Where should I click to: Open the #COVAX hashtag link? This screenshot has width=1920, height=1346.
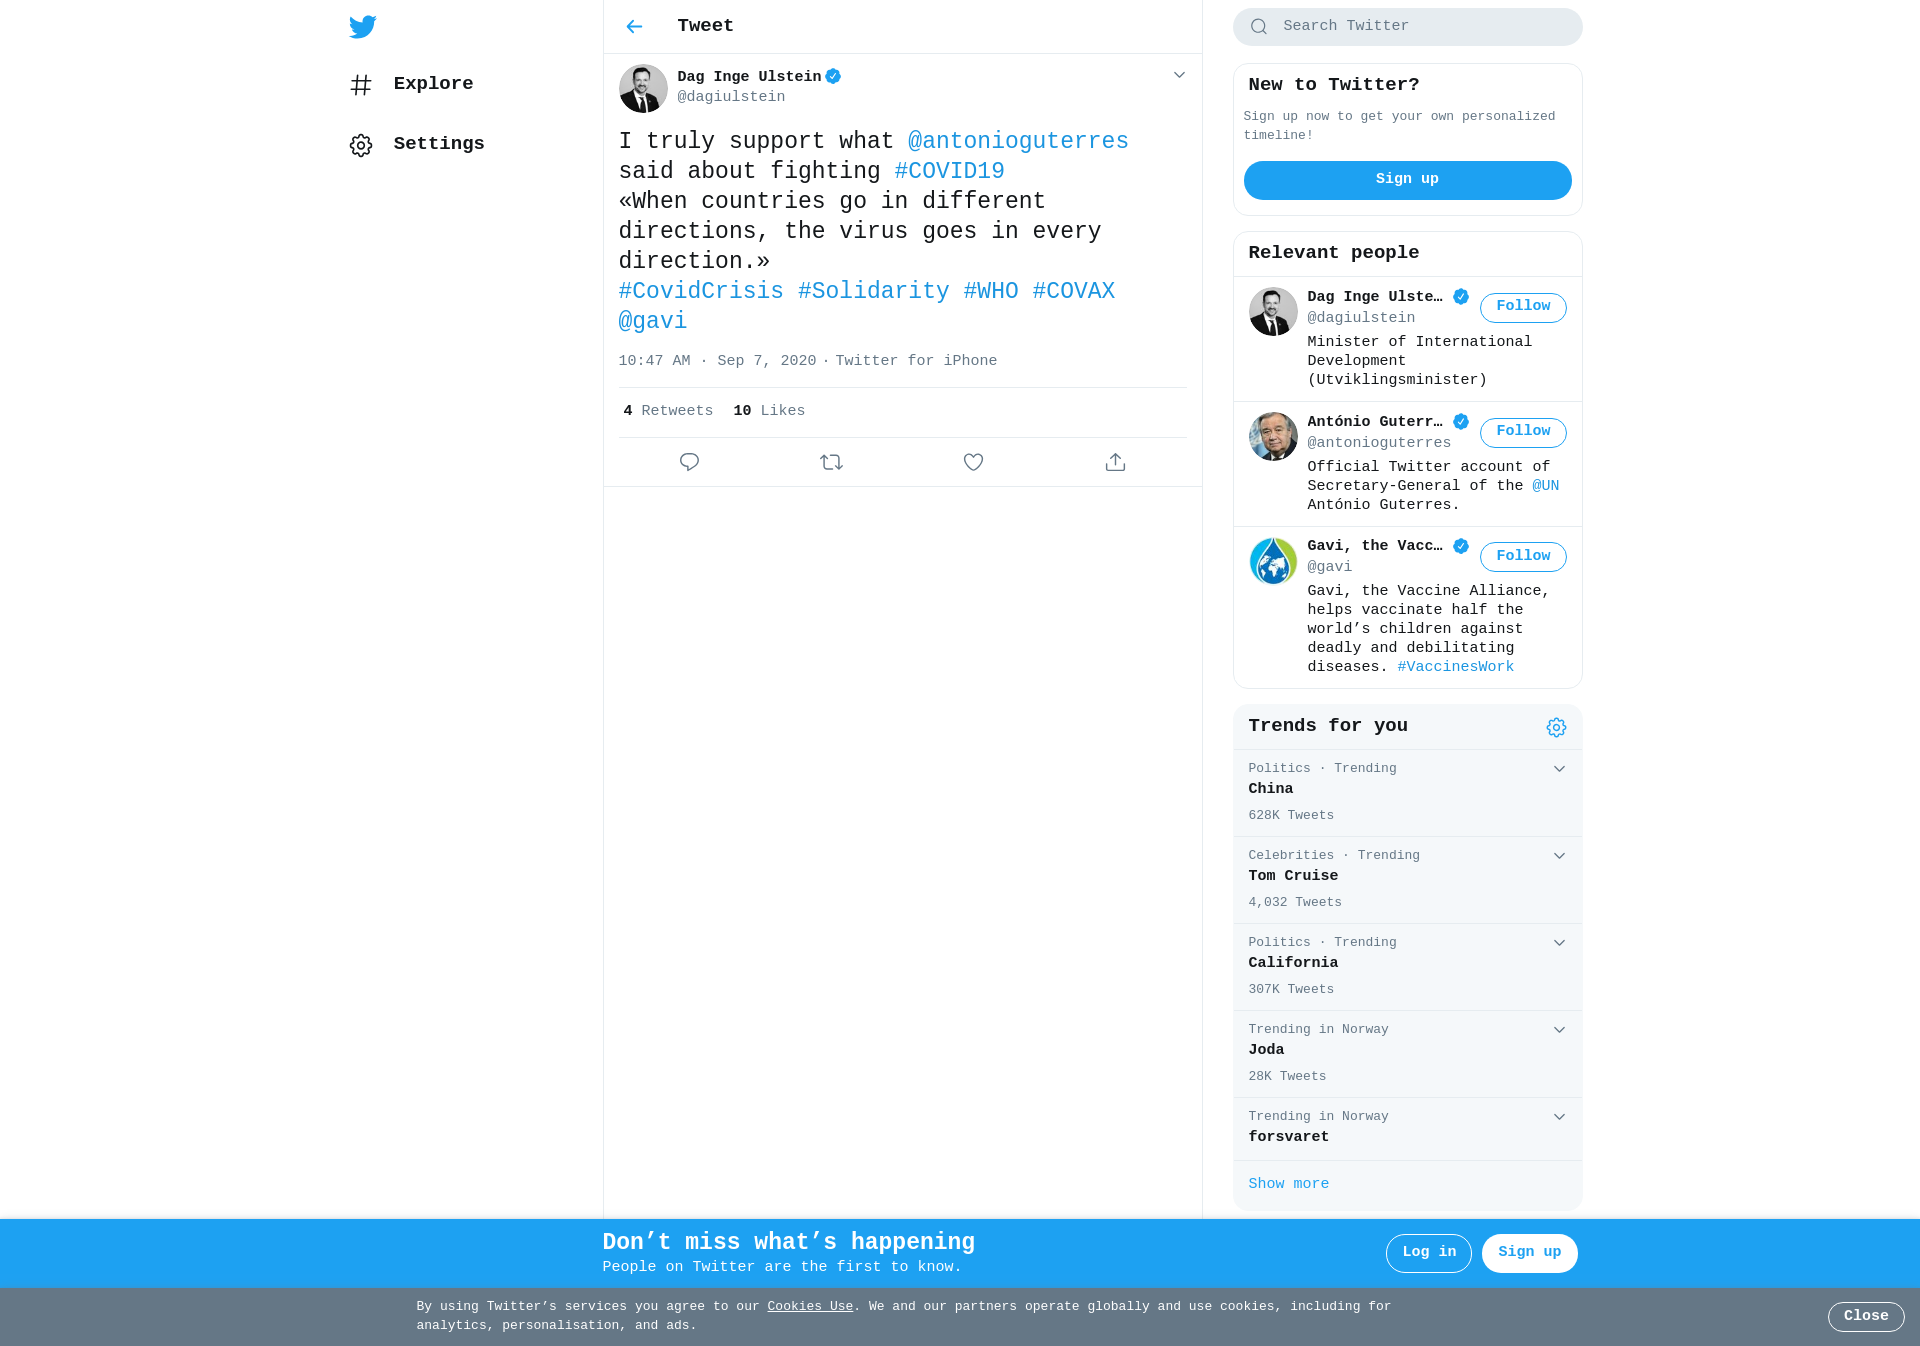coord(1073,291)
